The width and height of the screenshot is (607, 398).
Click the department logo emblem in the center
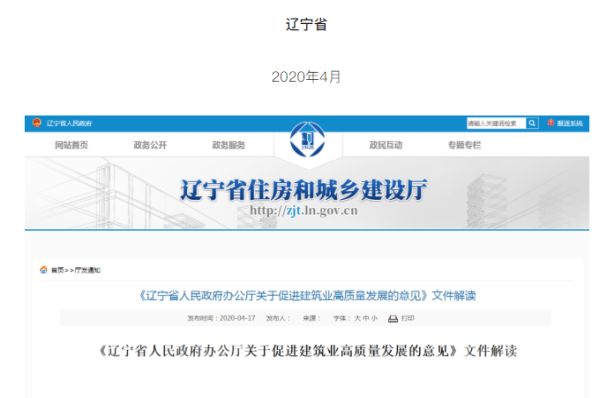(x=308, y=140)
